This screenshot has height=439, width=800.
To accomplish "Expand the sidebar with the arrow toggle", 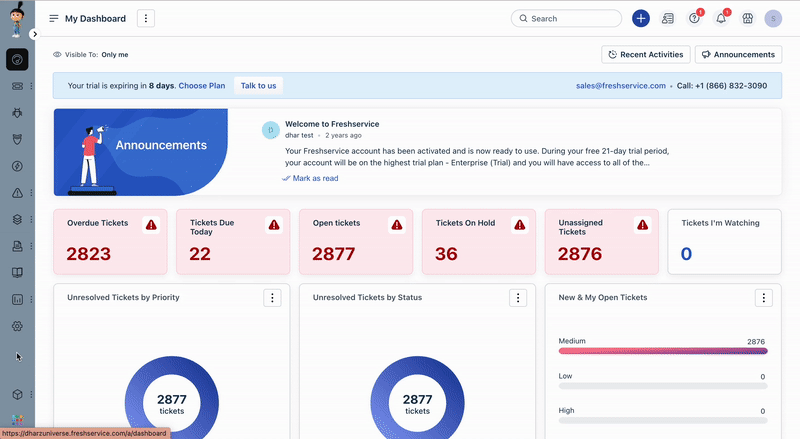I will pyautogui.click(x=34, y=34).
